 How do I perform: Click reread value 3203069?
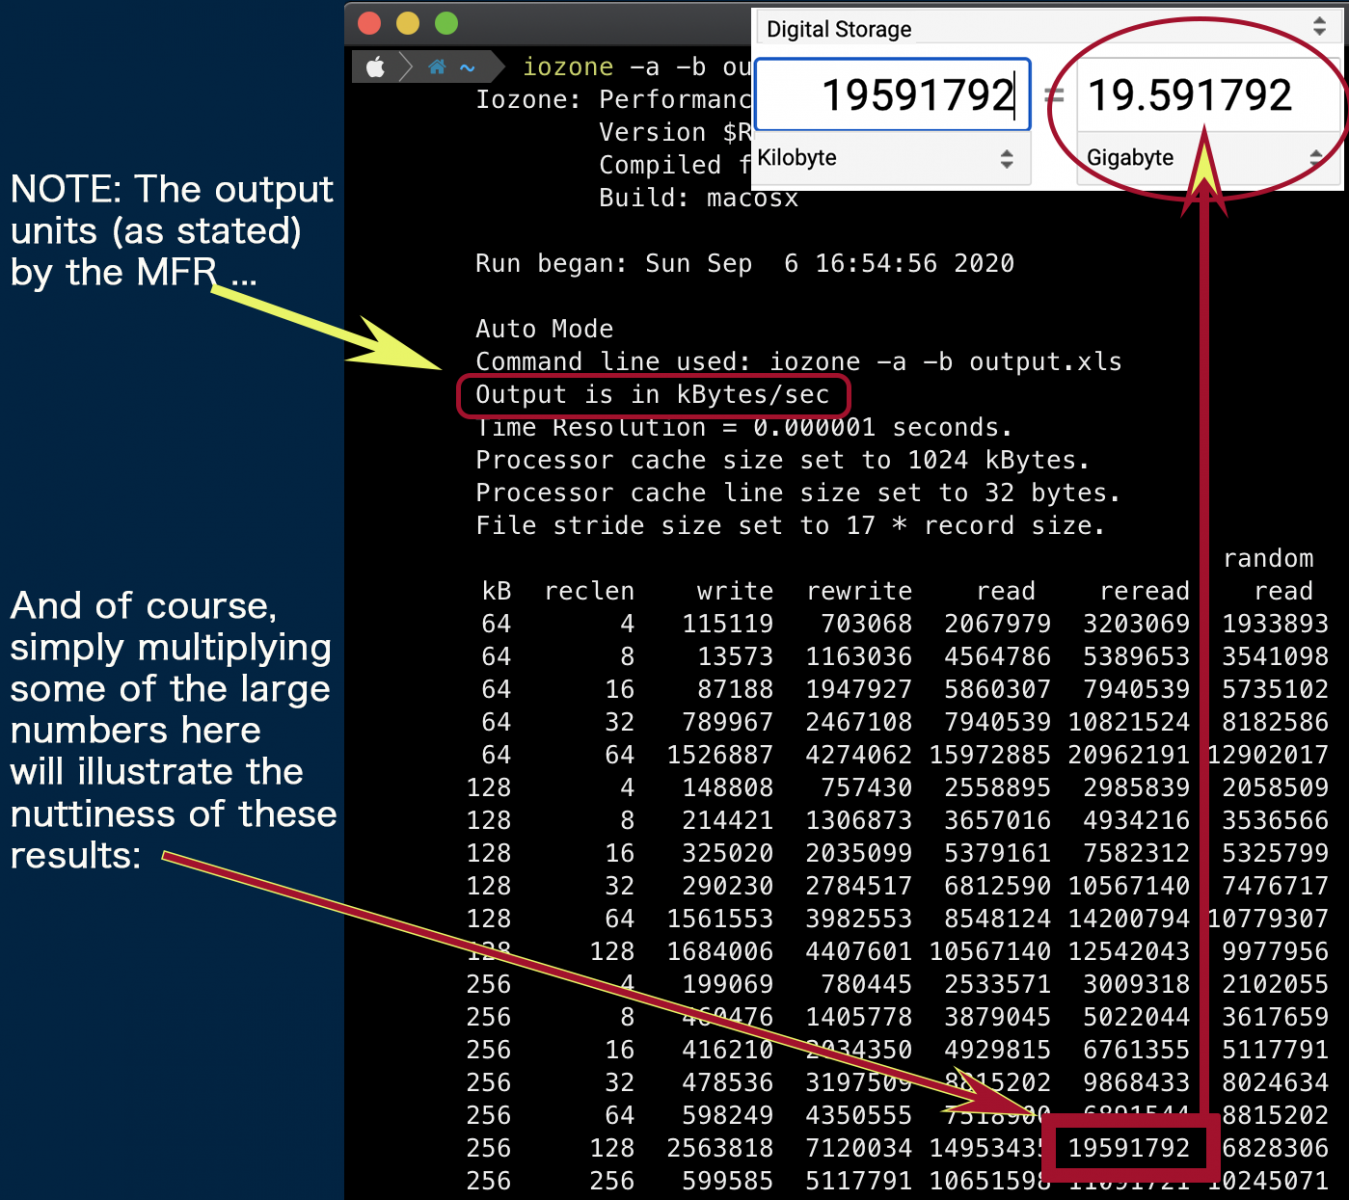[x=1137, y=624]
